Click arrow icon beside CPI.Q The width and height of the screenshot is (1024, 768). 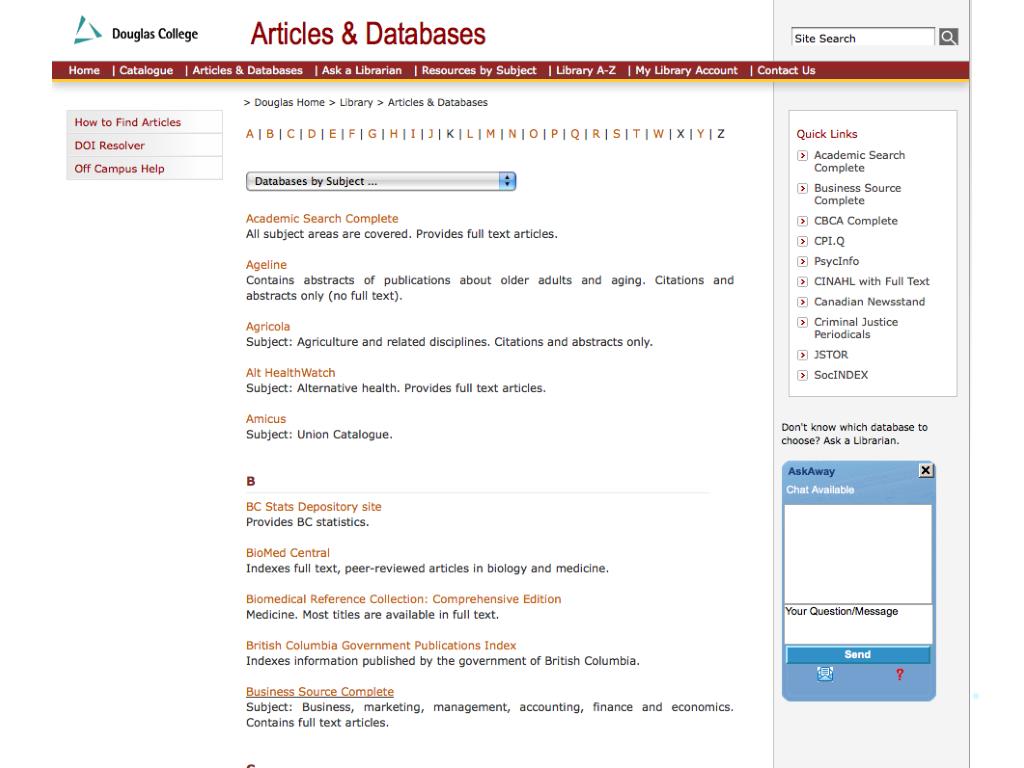[x=803, y=242]
